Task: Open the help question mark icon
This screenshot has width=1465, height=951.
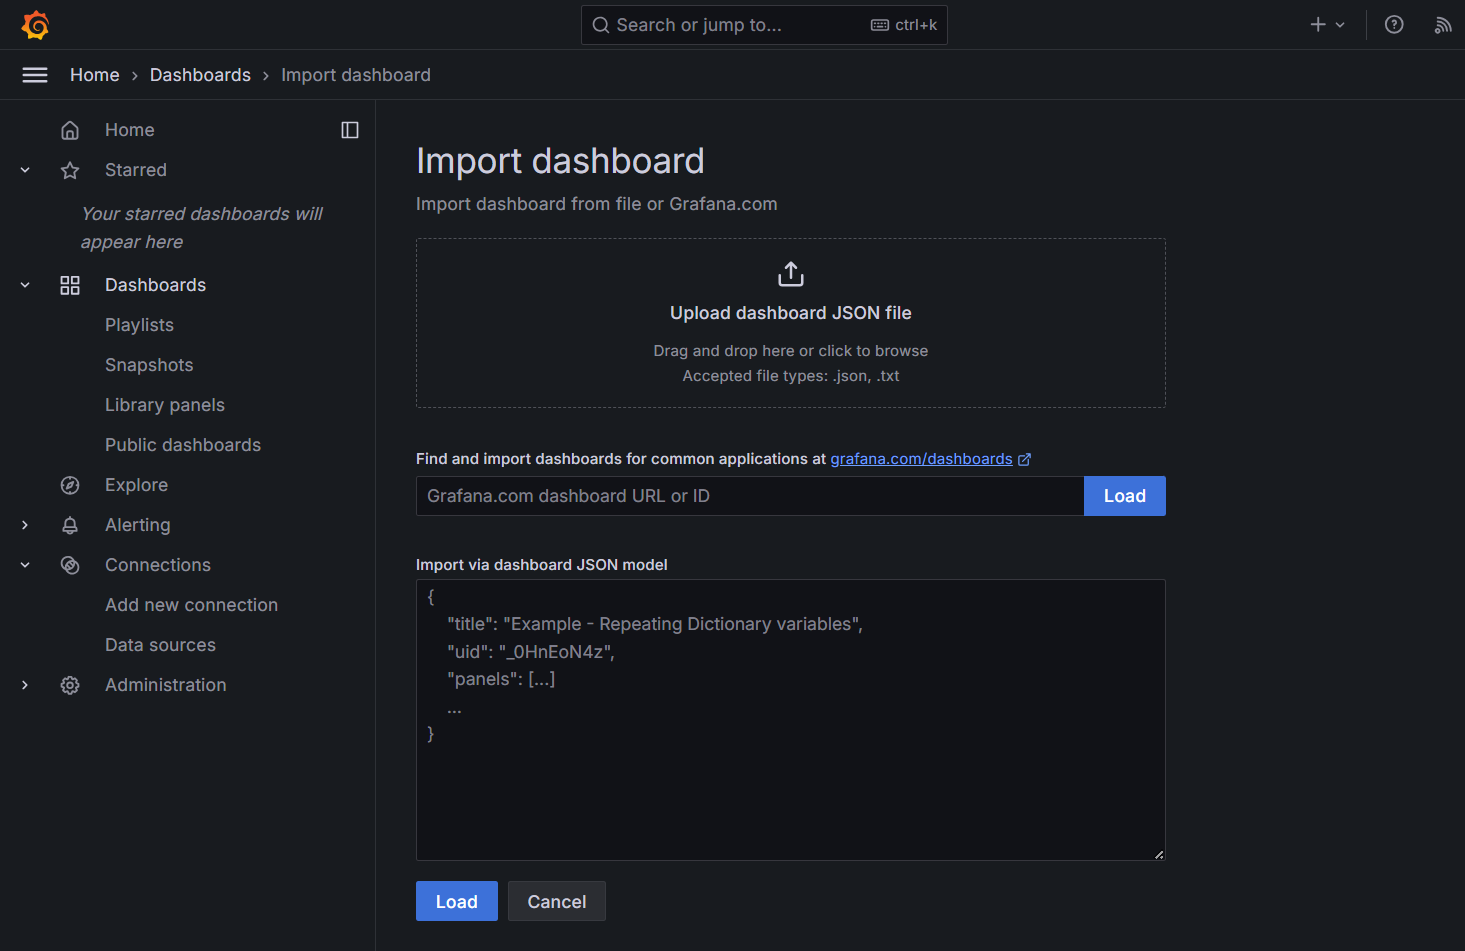Action: point(1394,25)
